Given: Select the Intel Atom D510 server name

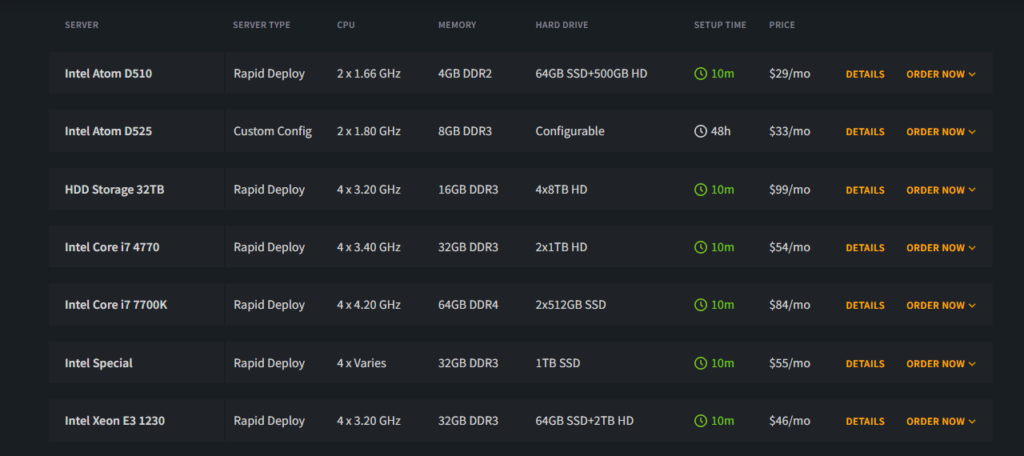Looking at the screenshot, I should click(x=108, y=74).
